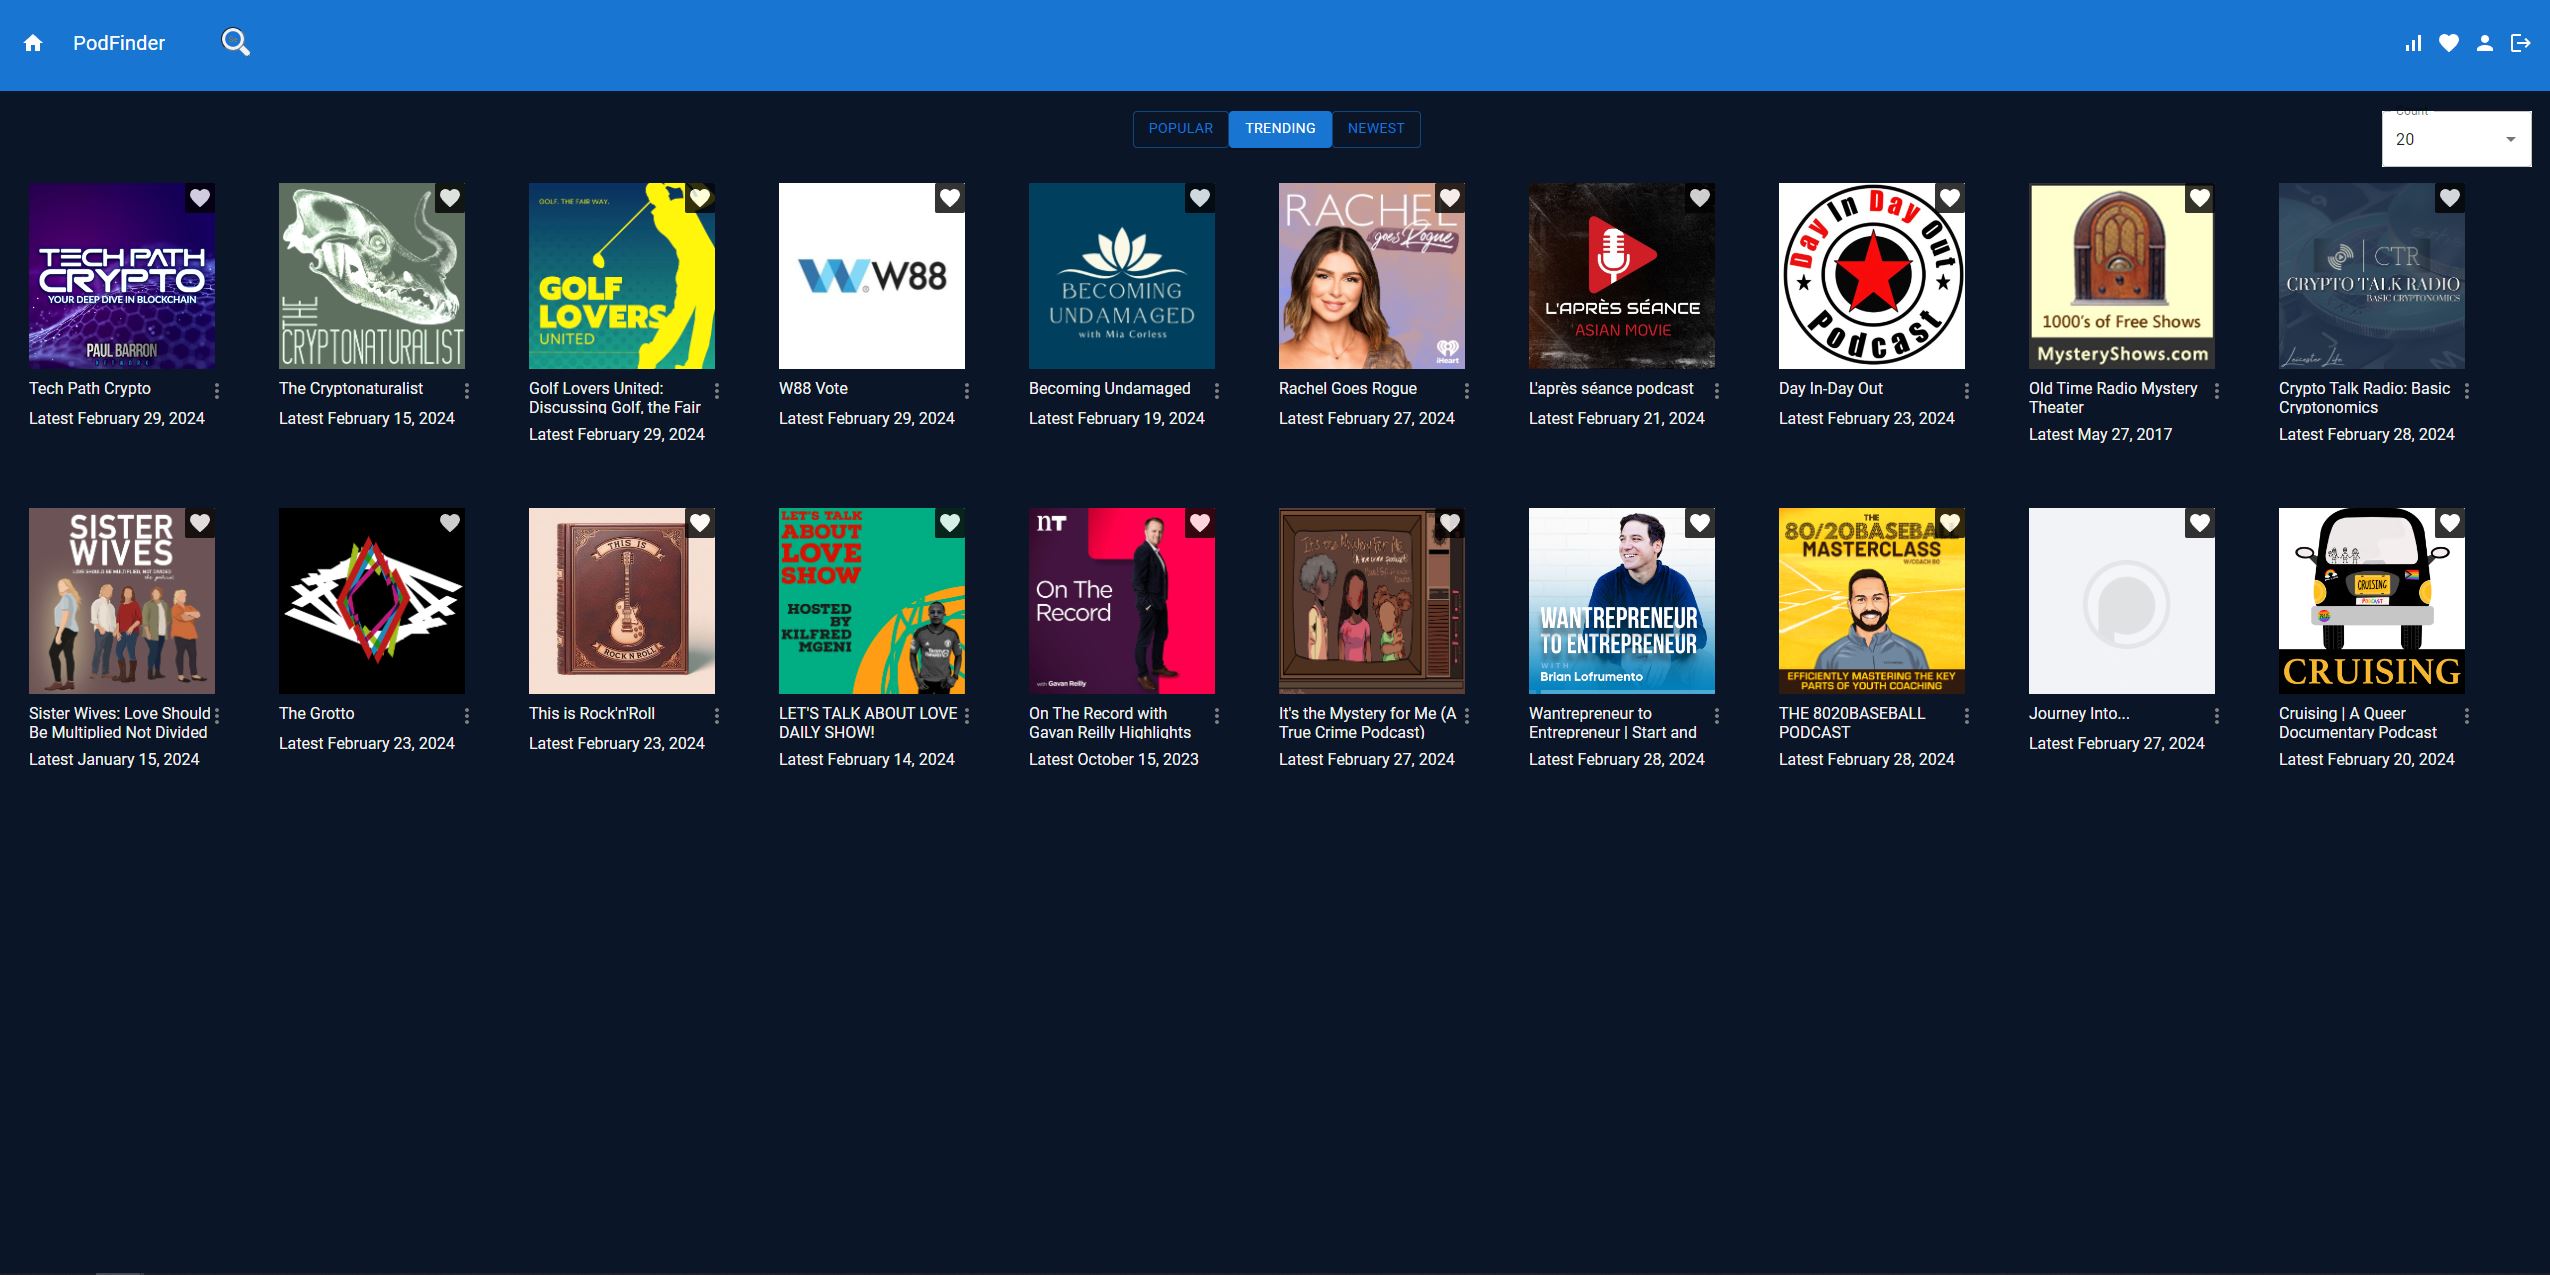Expand the Count dropdown showing 20
Viewport: 2550px width, 1275px height.
[2456, 140]
